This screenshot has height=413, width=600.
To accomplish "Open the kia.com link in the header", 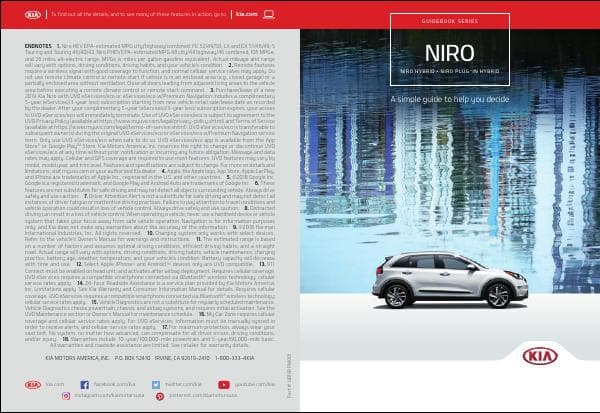I will 246,14.
